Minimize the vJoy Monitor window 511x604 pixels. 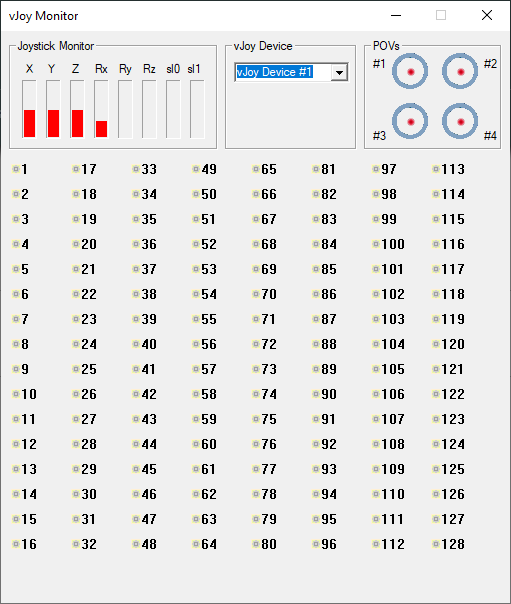(x=396, y=15)
